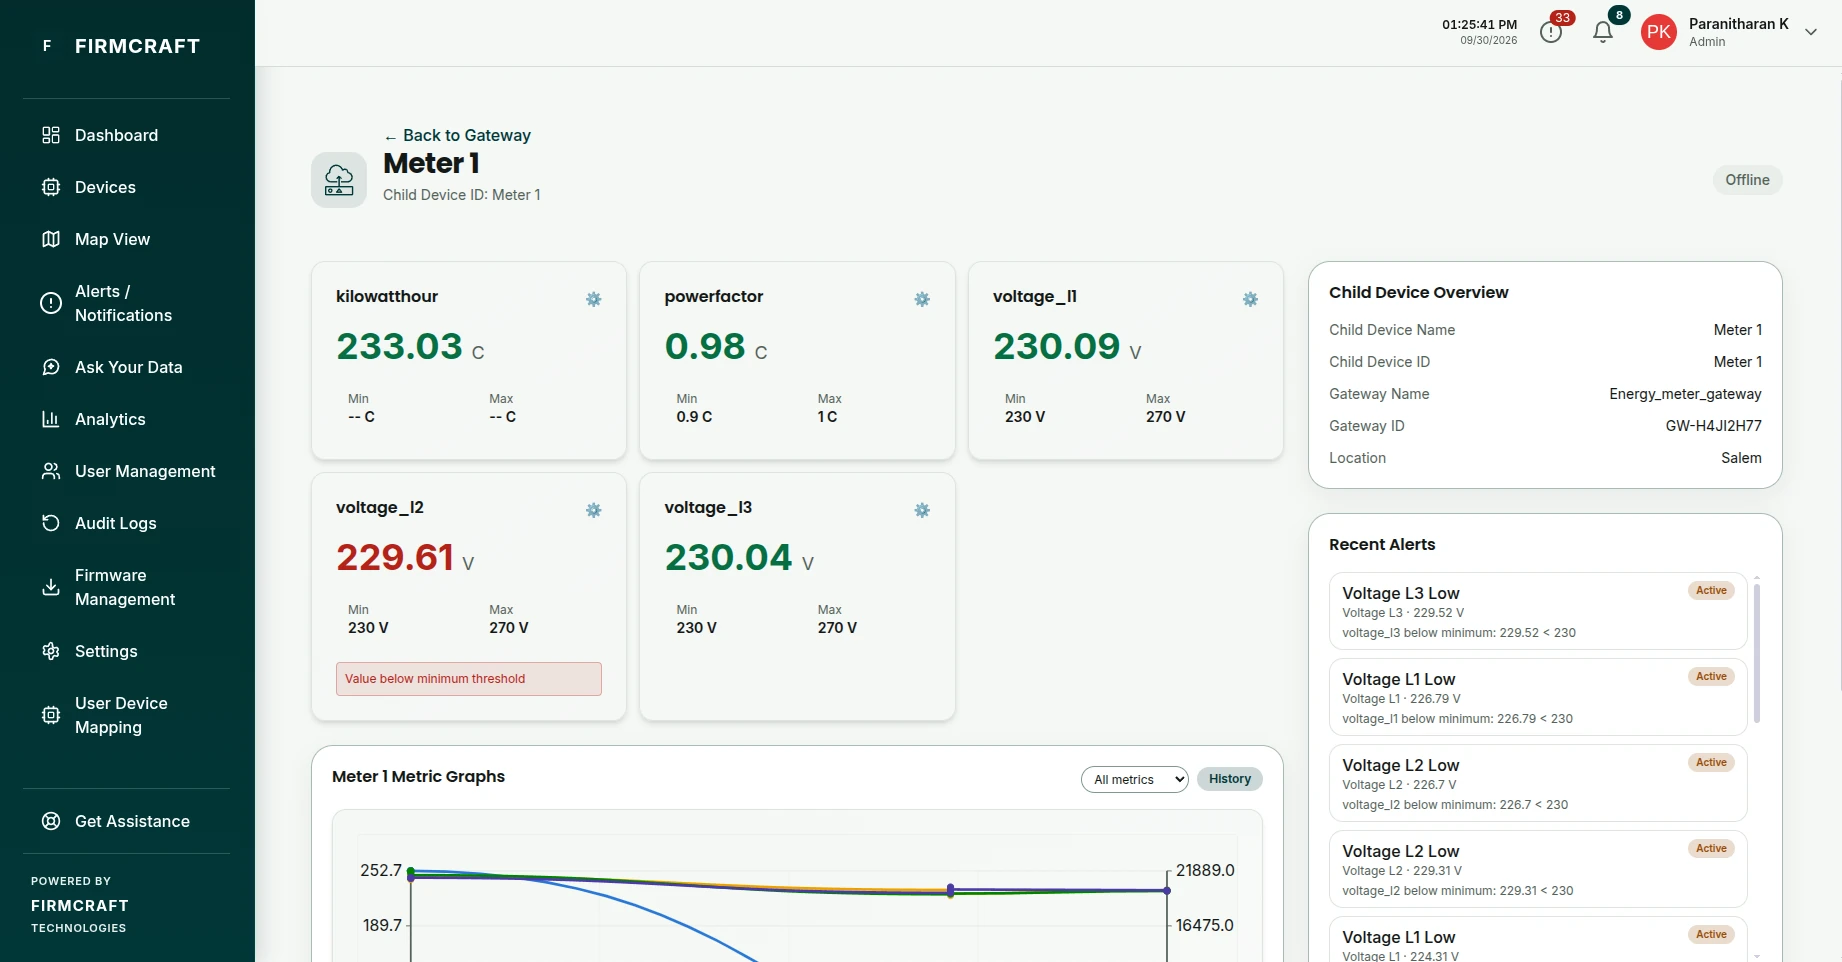Select Analytics menu item label
Image resolution: width=1842 pixels, height=962 pixels.
[110, 419]
